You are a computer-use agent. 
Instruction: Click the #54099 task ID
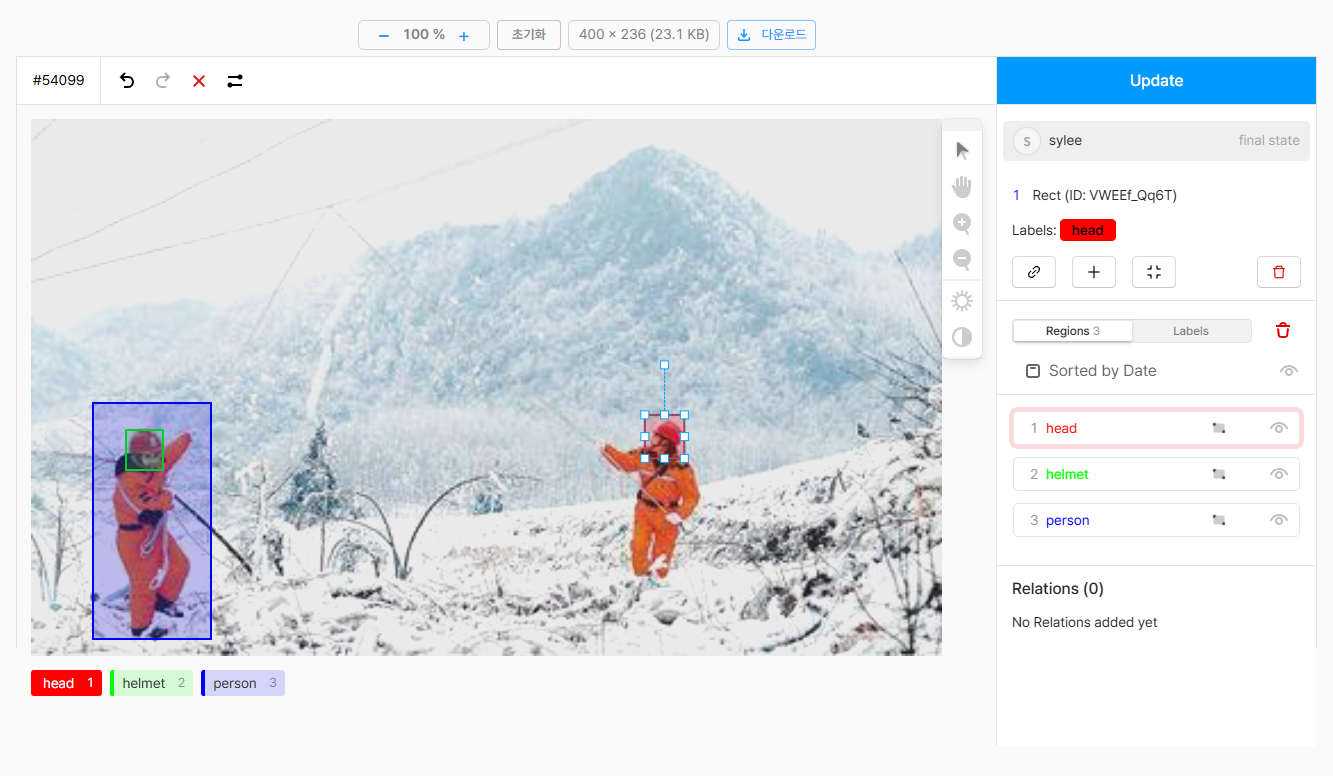coord(59,81)
